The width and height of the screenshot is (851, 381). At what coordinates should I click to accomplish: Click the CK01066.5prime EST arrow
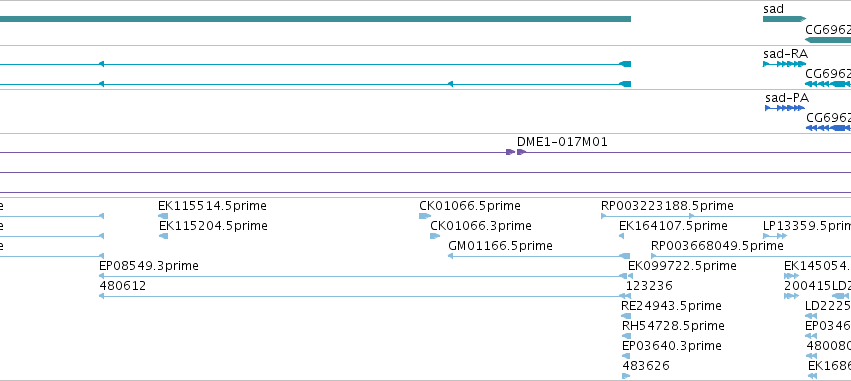(x=425, y=216)
